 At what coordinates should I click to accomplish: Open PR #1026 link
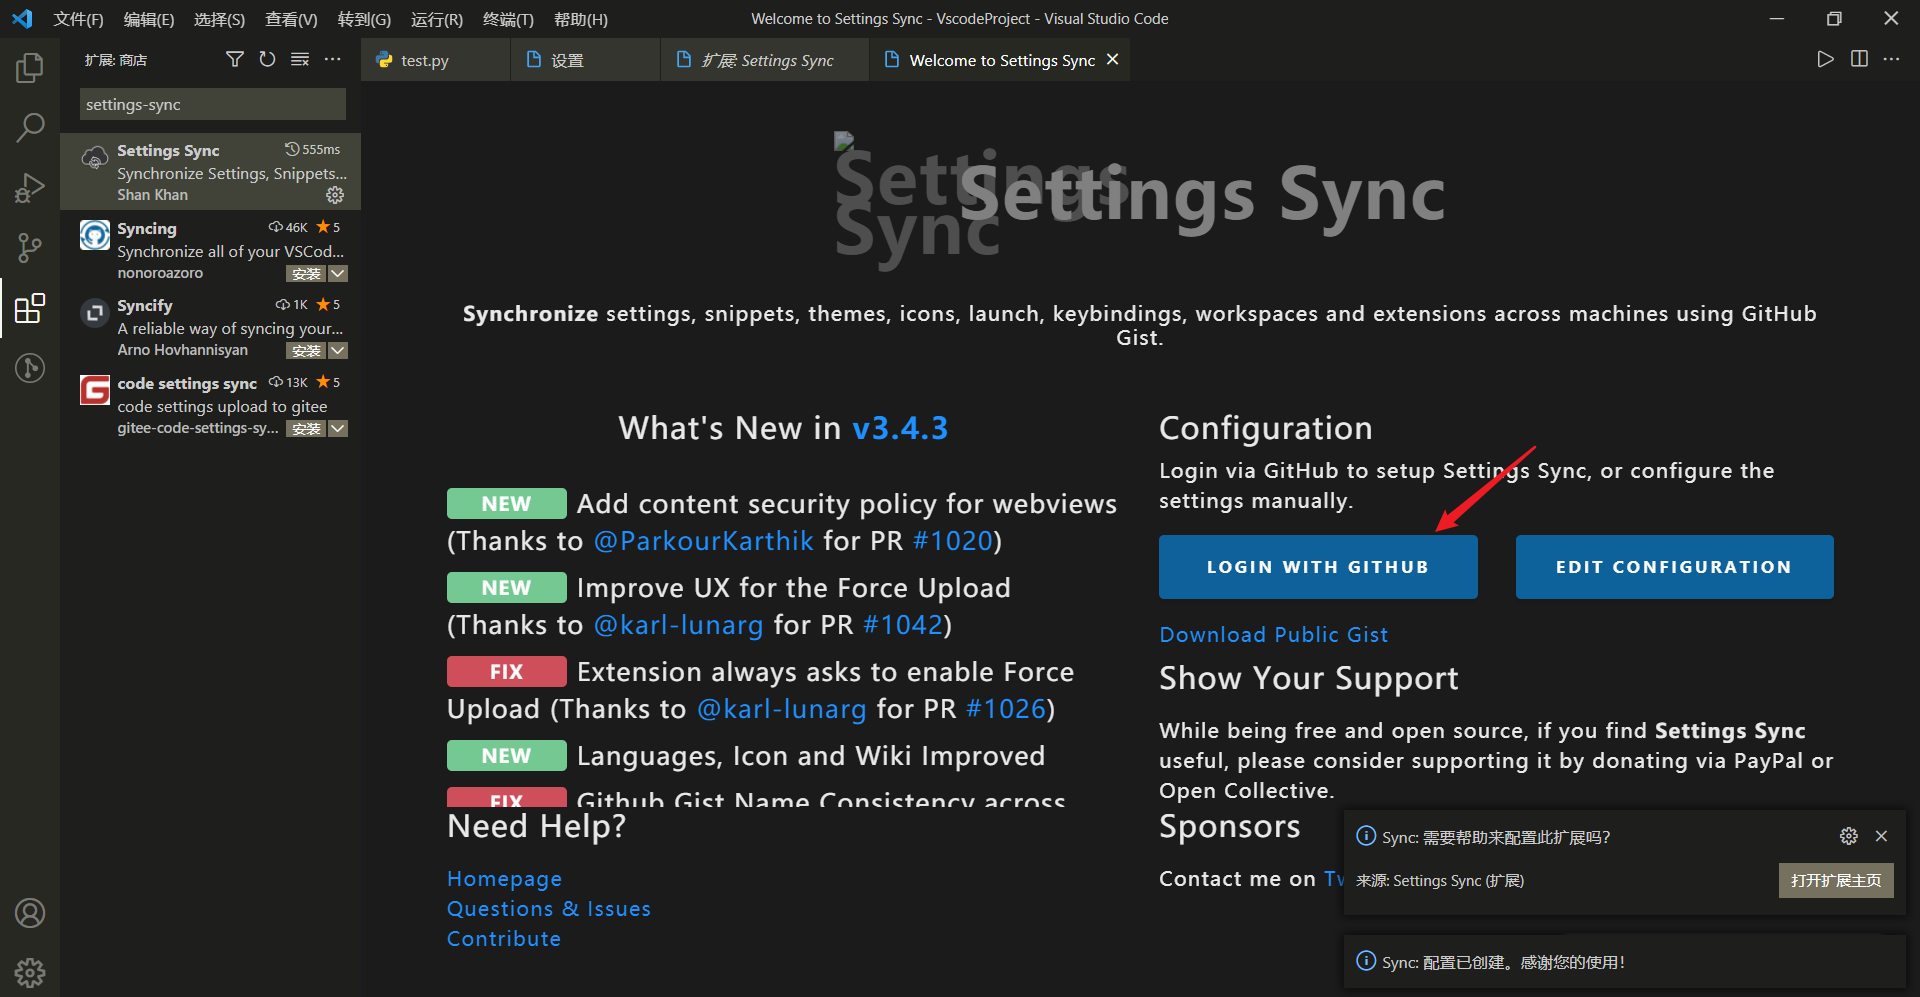(x=1006, y=709)
